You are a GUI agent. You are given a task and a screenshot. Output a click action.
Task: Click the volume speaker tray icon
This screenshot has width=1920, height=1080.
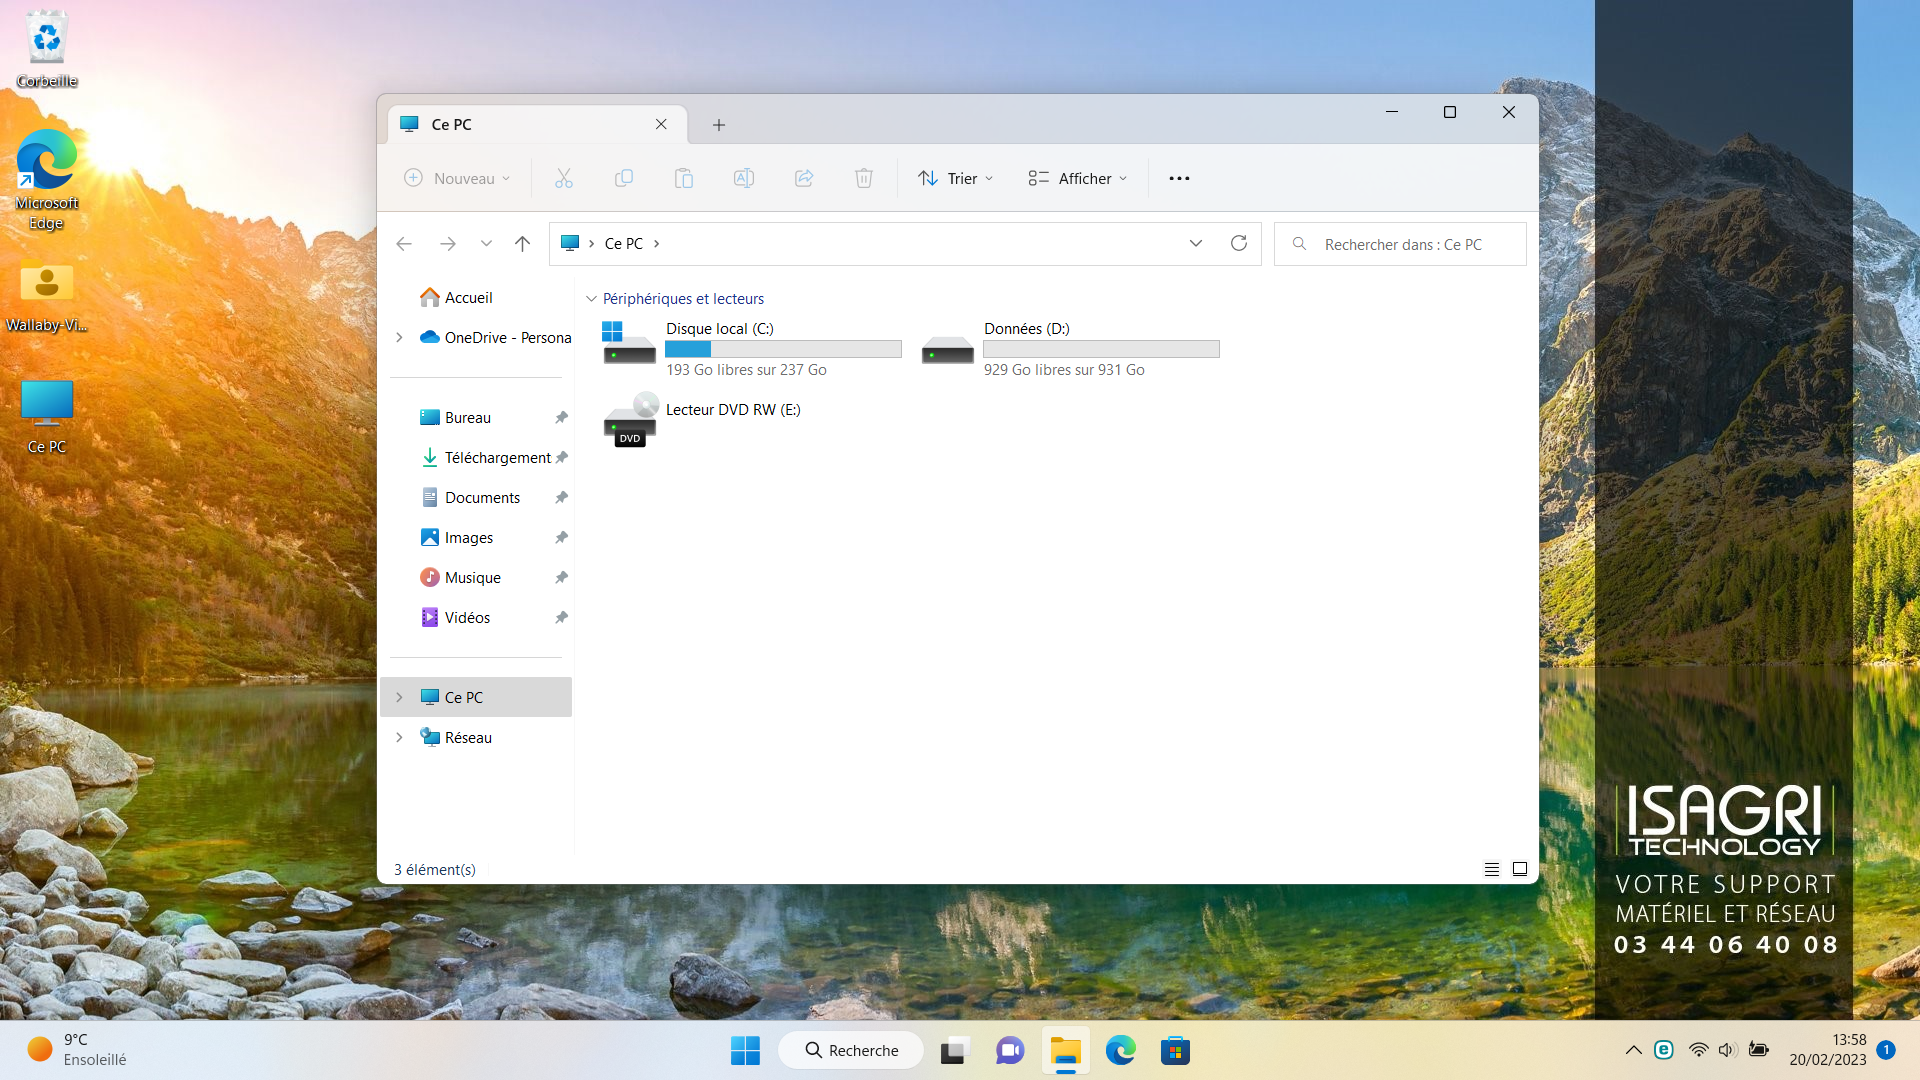[x=1727, y=1050]
